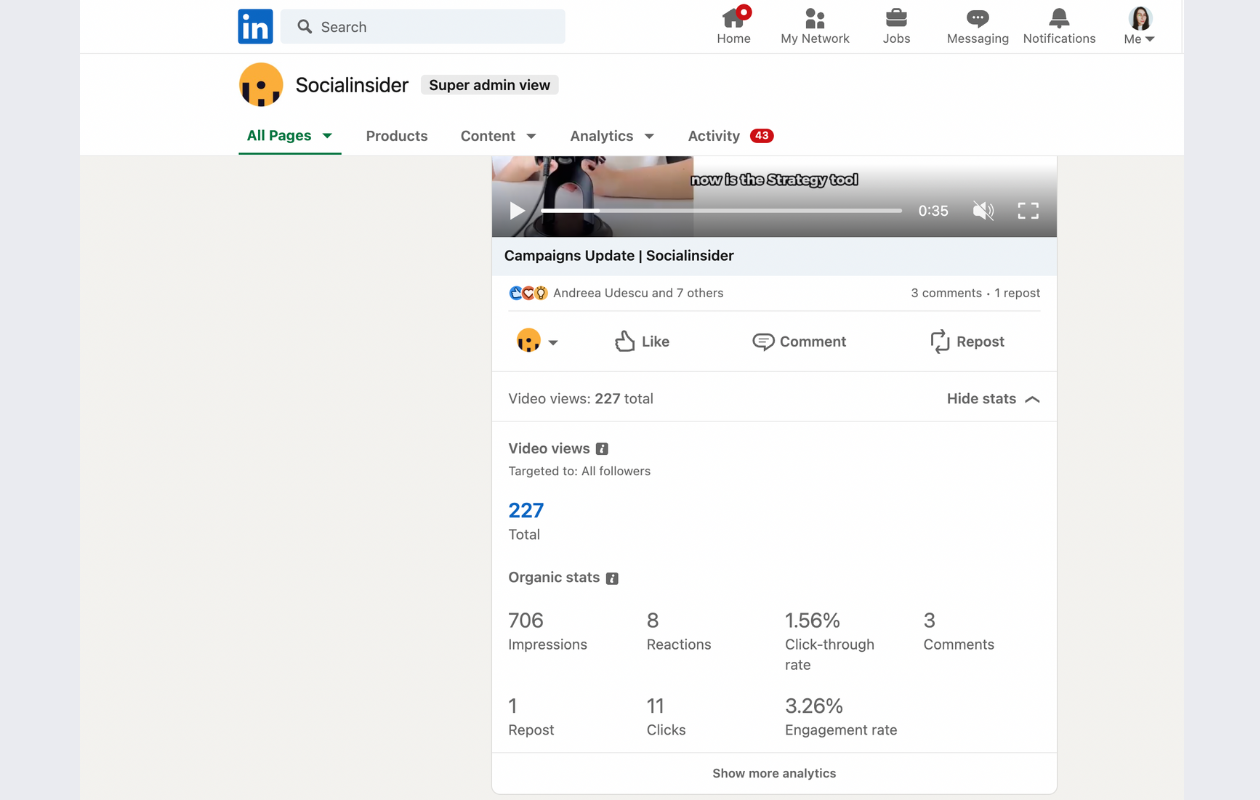Click the 0:35 video time label

[933, 211]
